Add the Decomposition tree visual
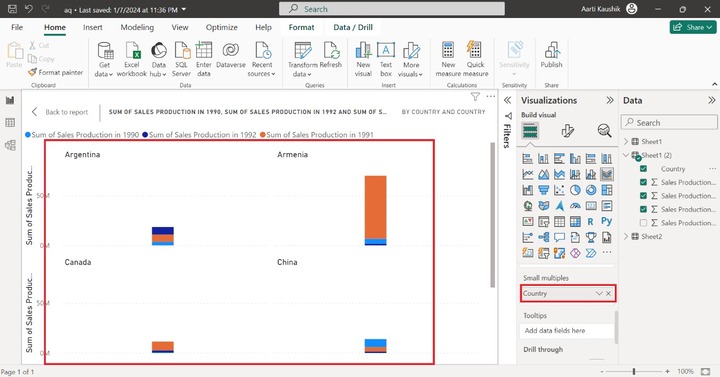 pos(544,237)
